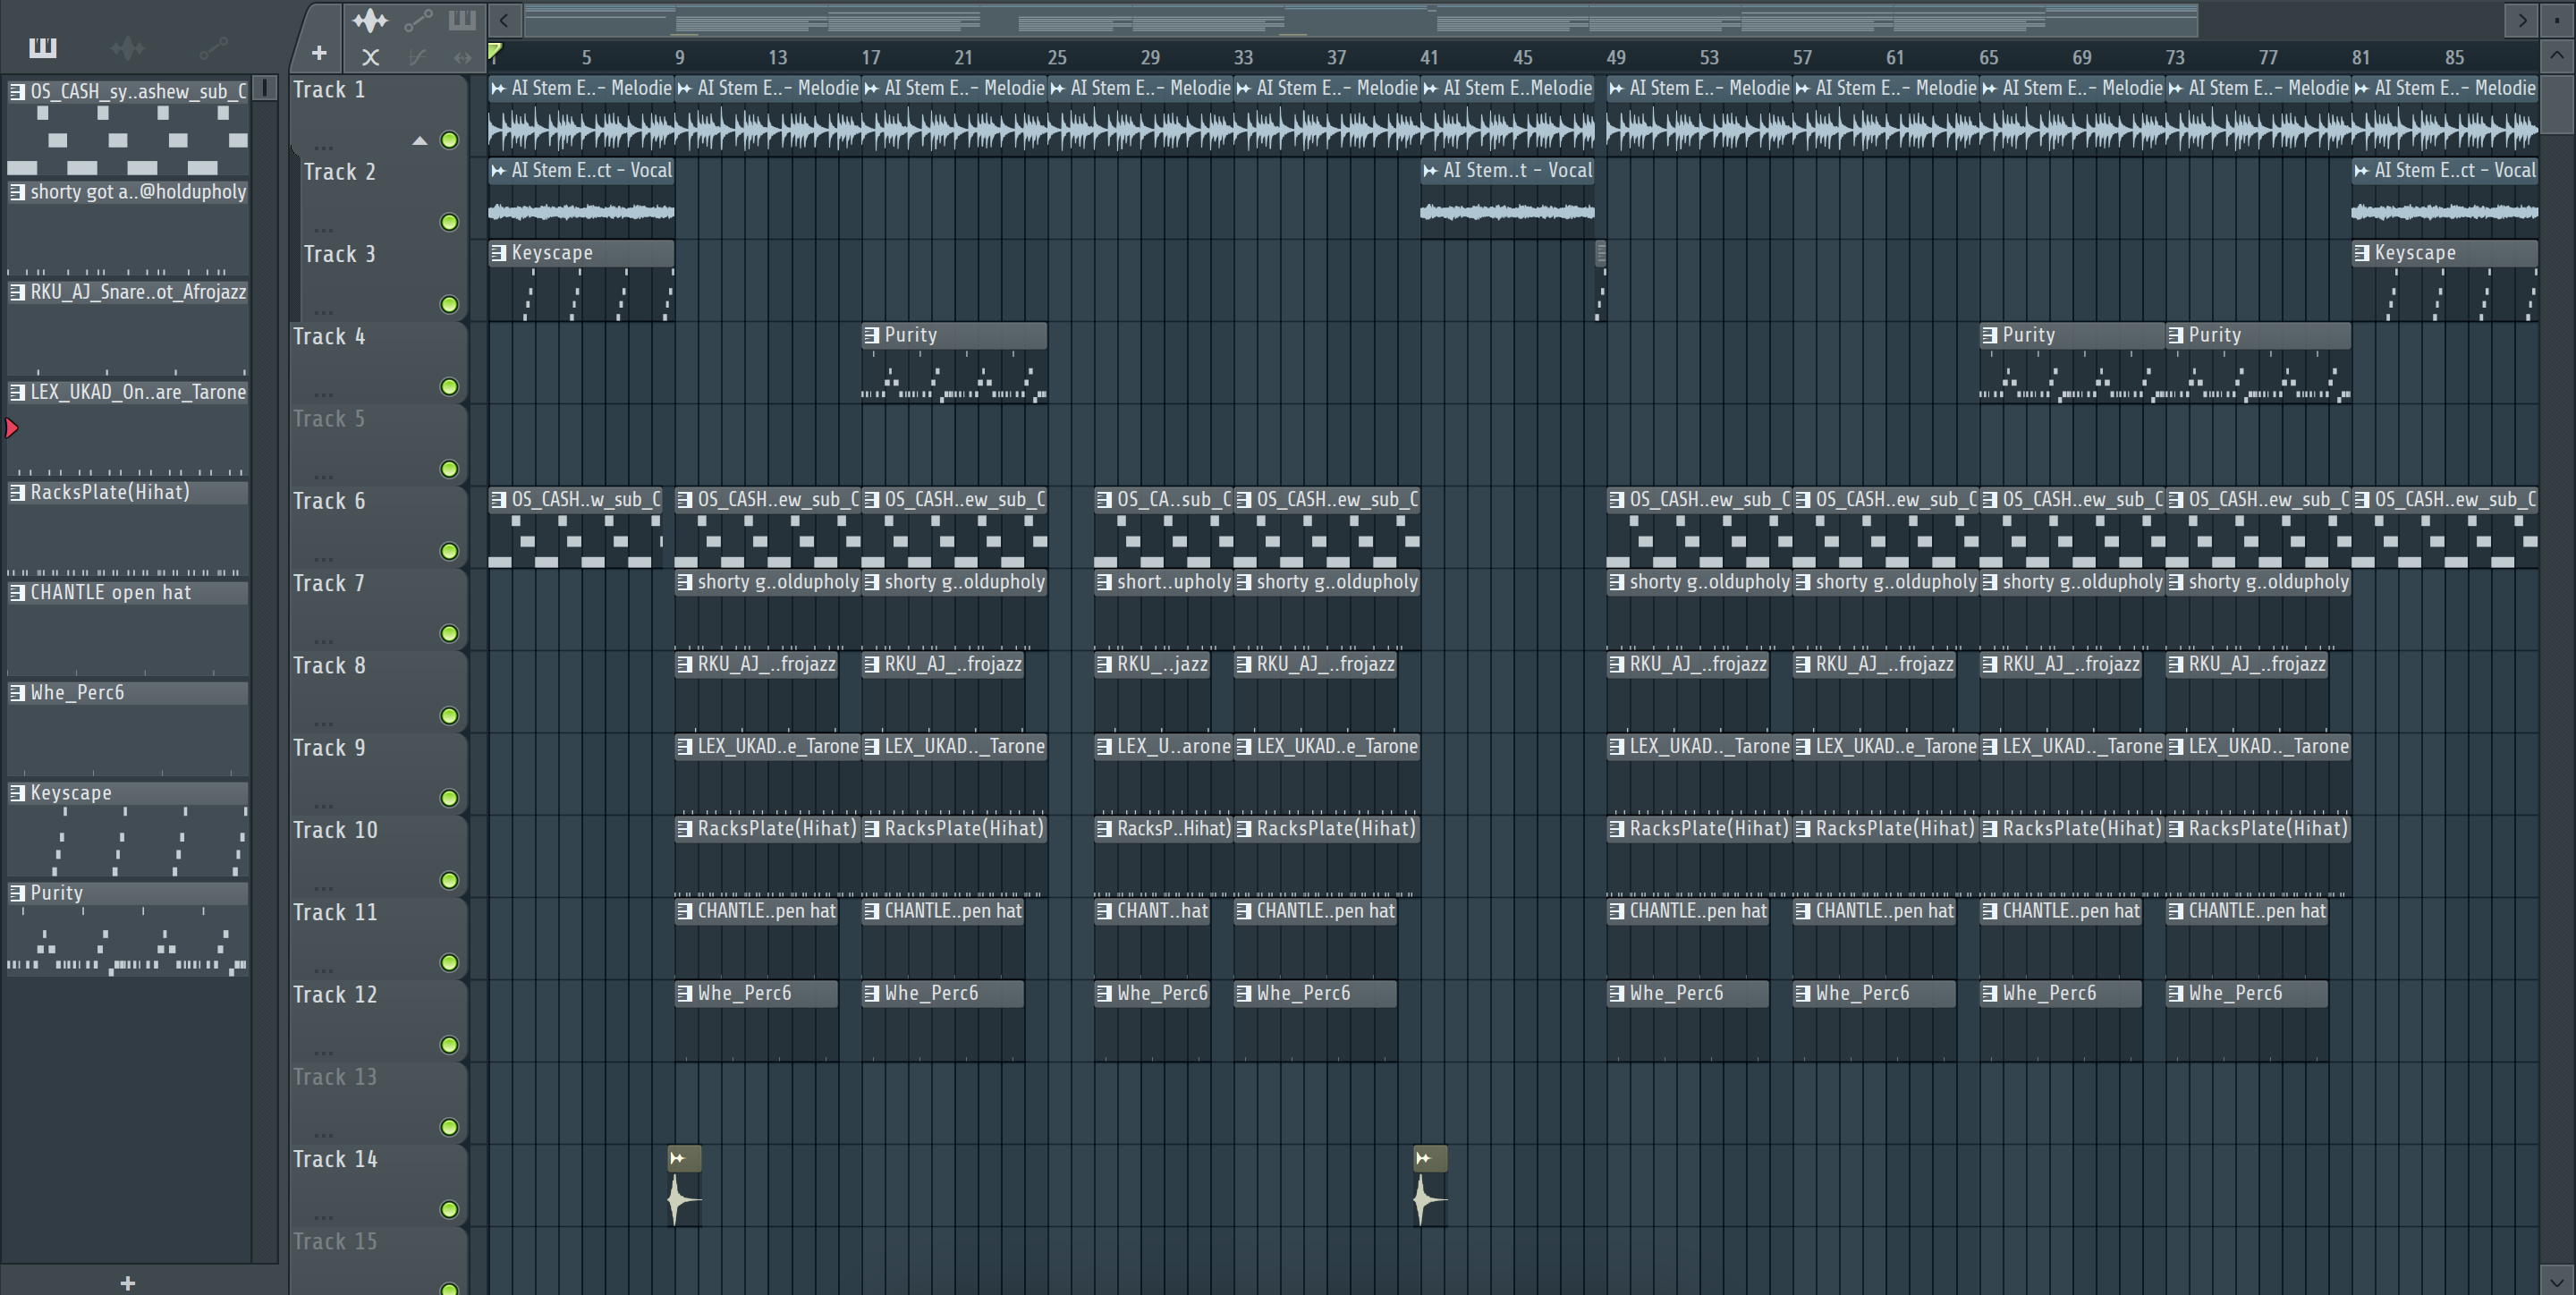Toggle the crossfade X tool
The width and height of the screenshot is (2576, 1295).
(x=370, y=57)
